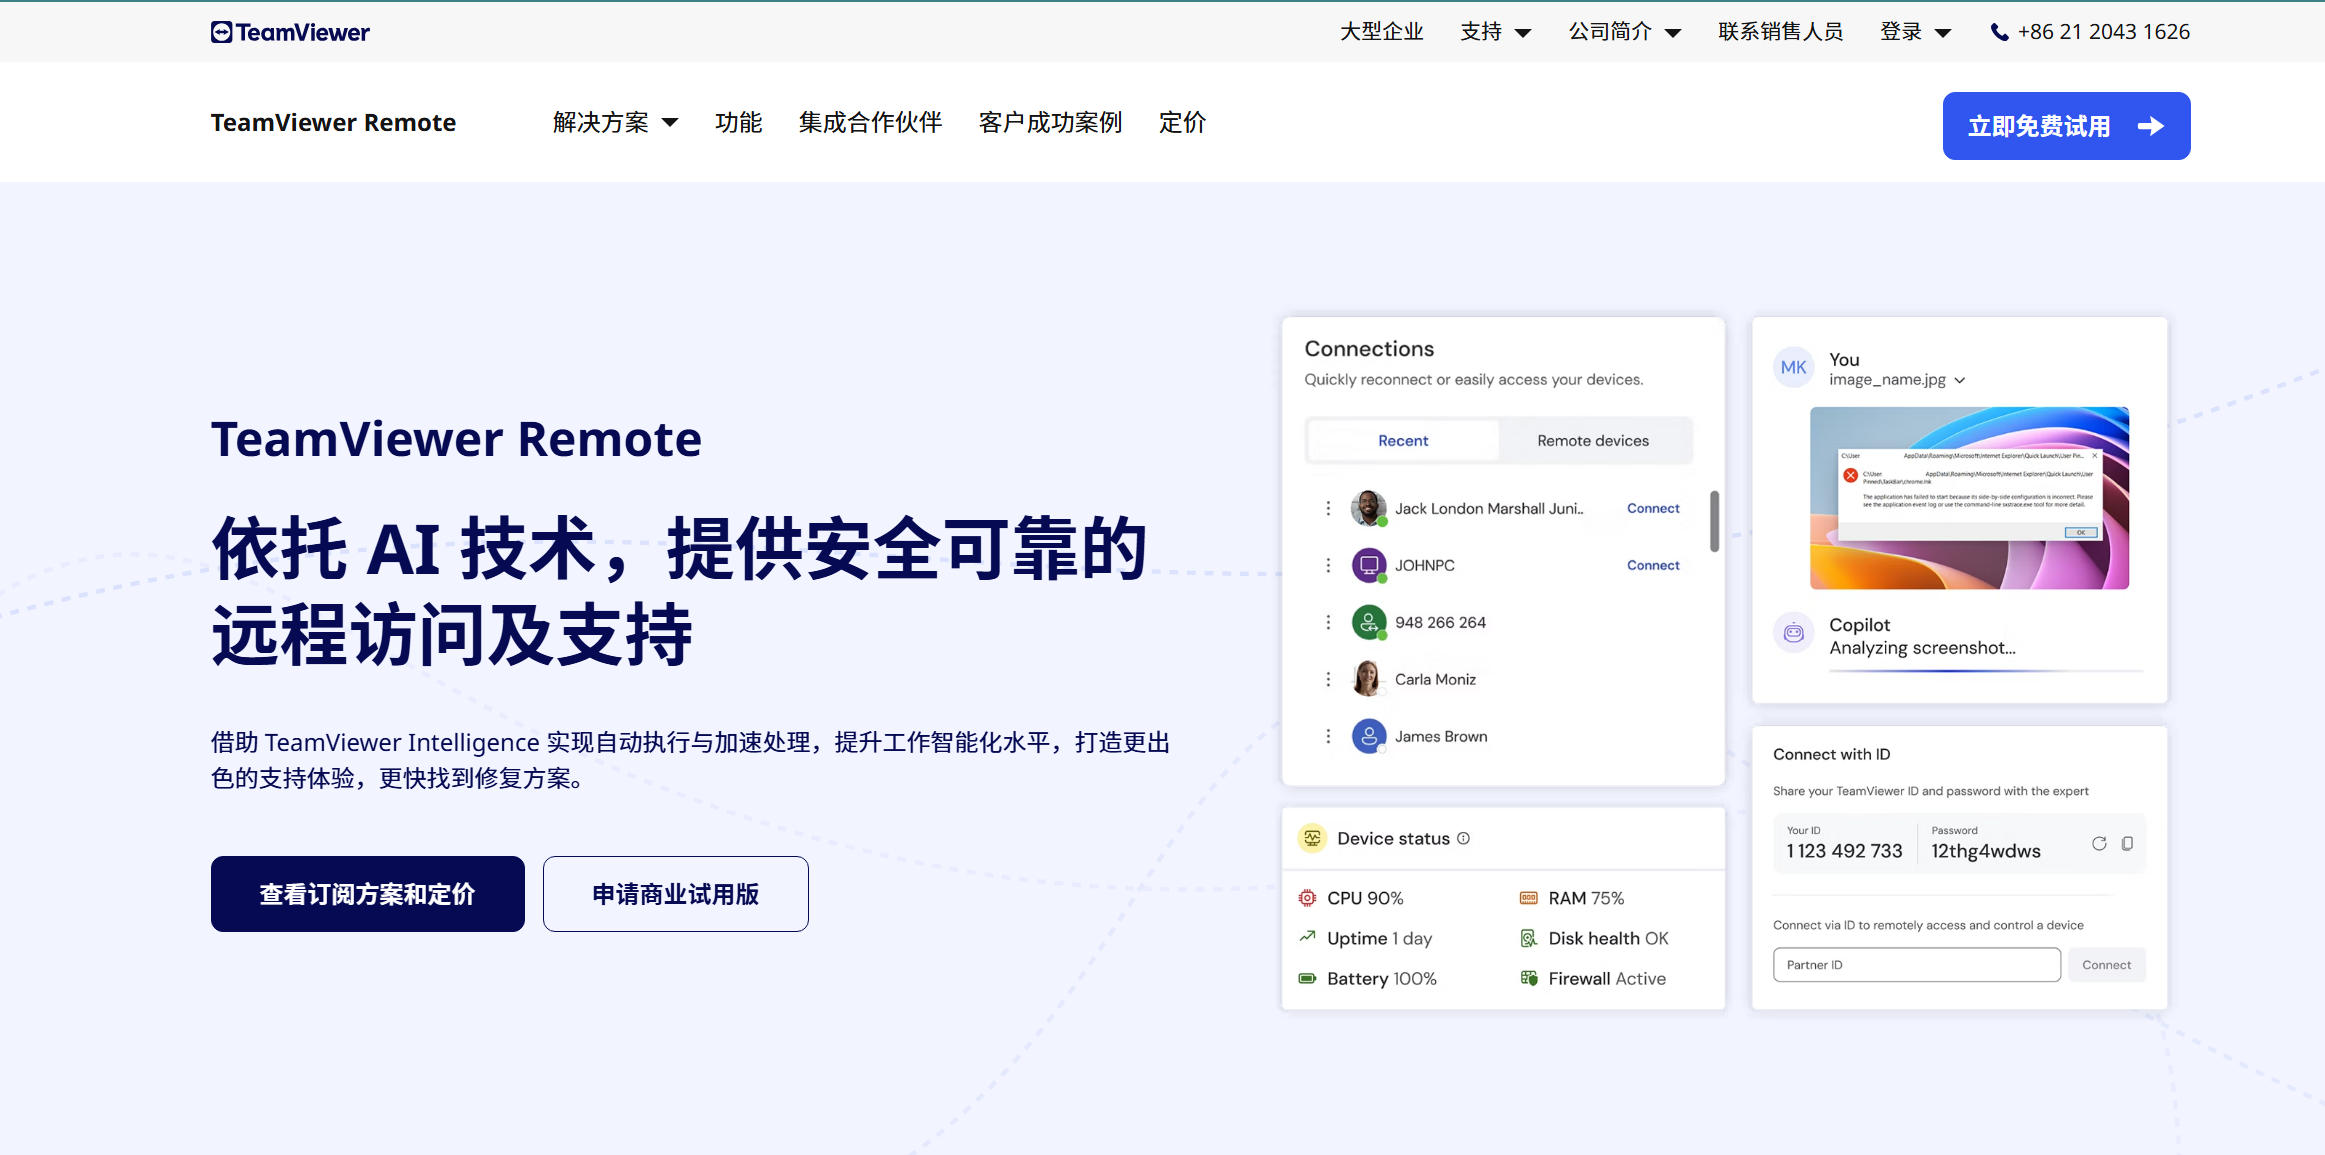Copy the password using the copy icon
Image resolution: width=2325 pixels, height=1155 pixels.
[x=2125, y=844]
